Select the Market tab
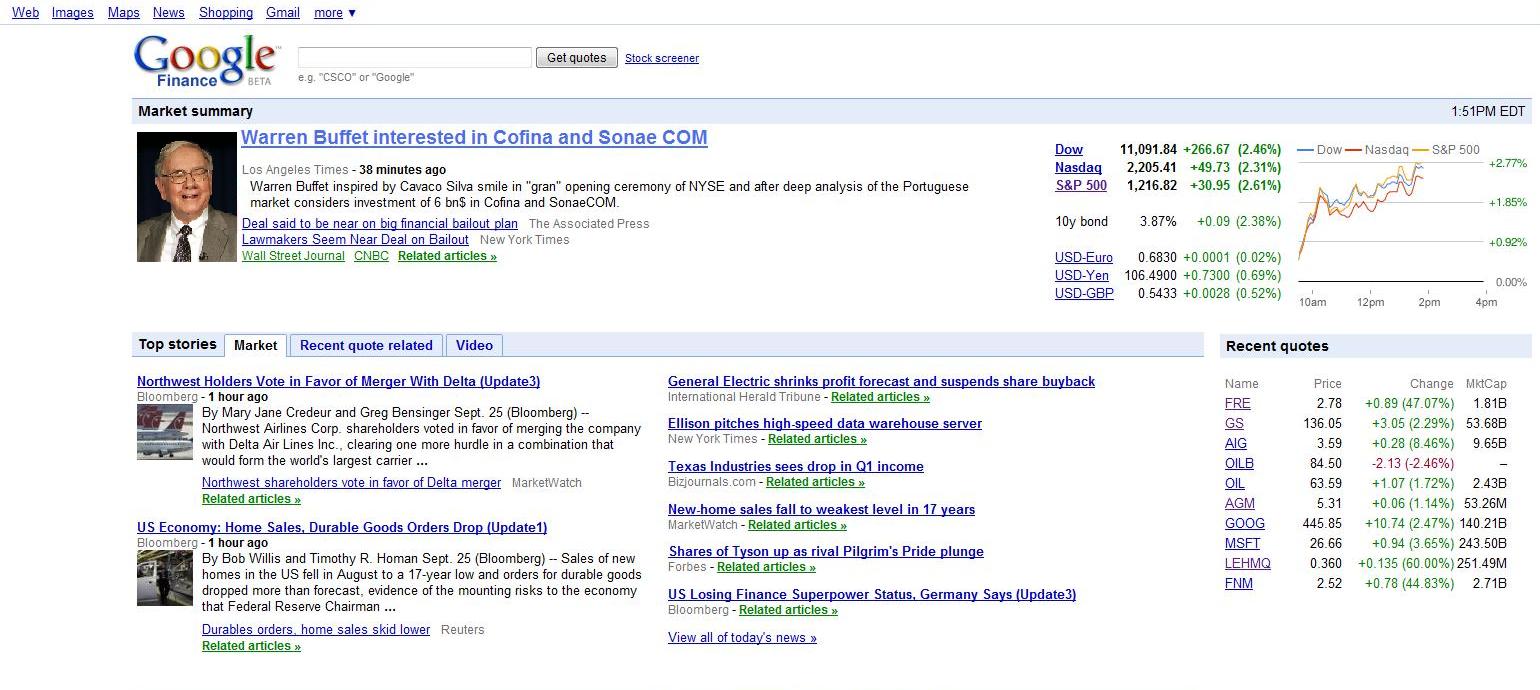Viewport: 1540px width, 690px height. point(255,345)
